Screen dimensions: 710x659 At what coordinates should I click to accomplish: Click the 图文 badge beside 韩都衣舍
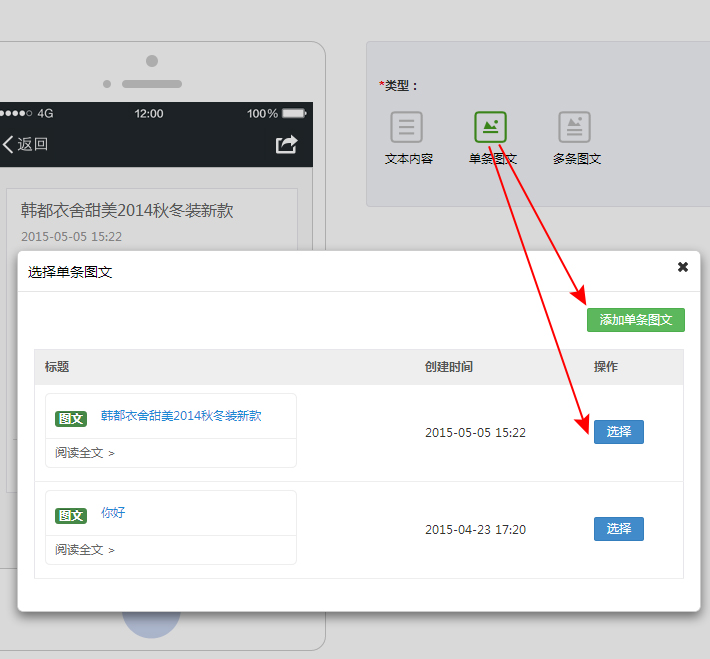tap(71, 419)
